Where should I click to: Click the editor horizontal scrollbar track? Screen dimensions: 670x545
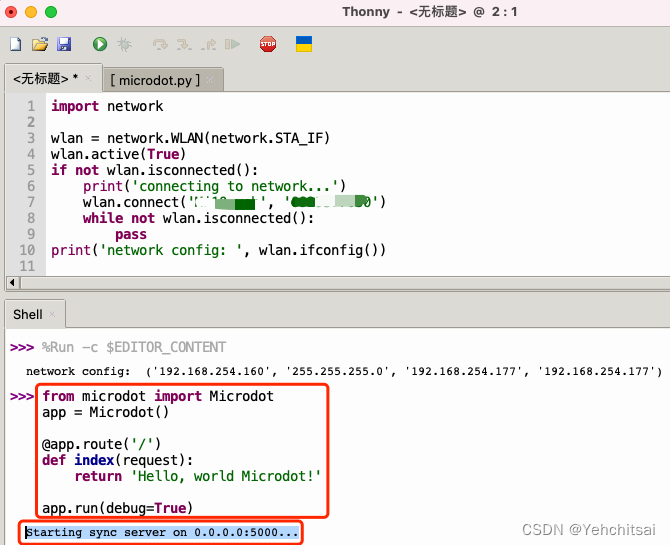click(345, 283)
